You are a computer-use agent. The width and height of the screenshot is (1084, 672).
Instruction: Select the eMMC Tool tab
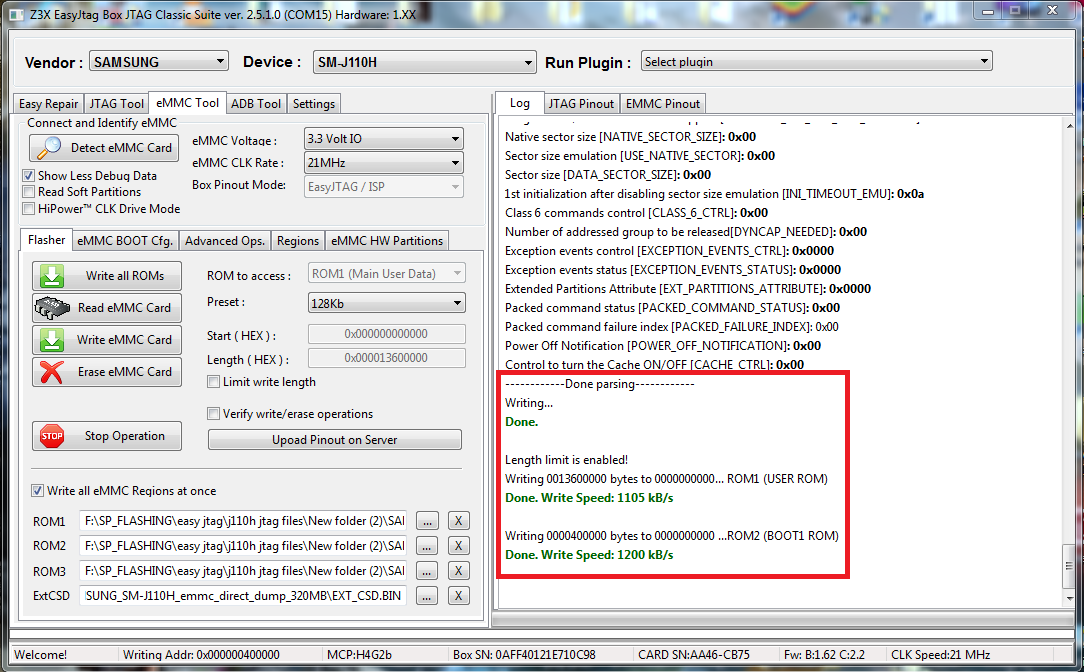pos(187,102)
